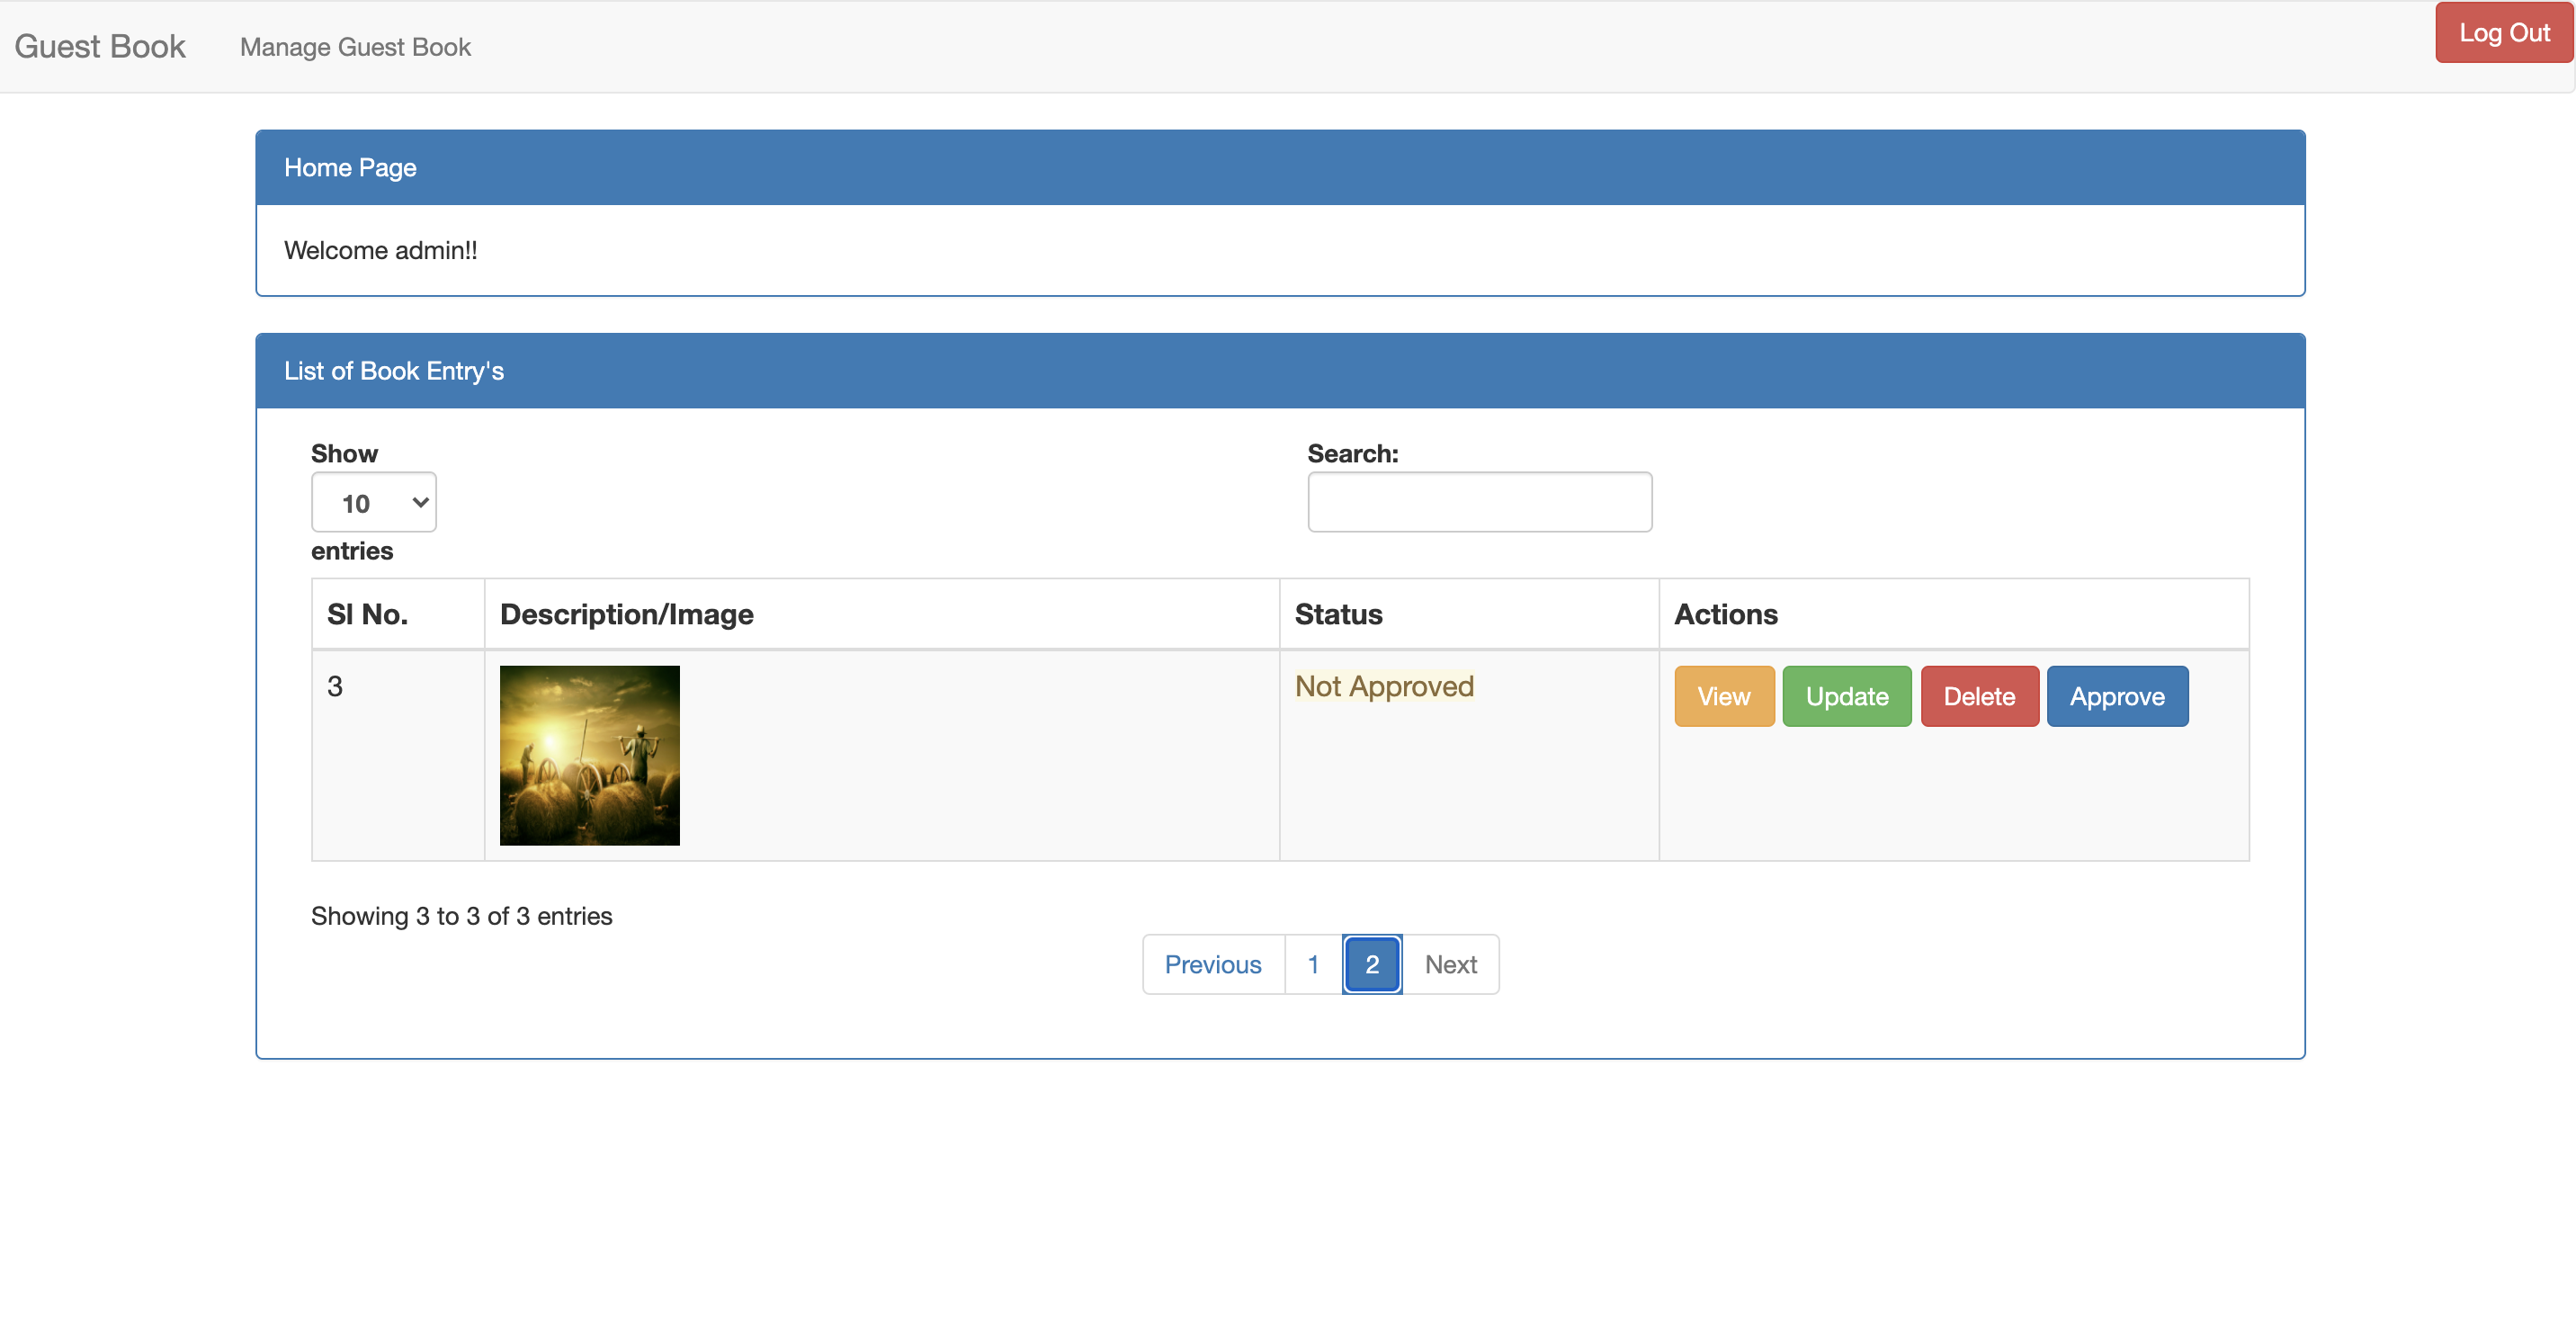Select the active page 2 button
The width and height of the screenshot is (2576, 1344).
[x=1371, y=964]
